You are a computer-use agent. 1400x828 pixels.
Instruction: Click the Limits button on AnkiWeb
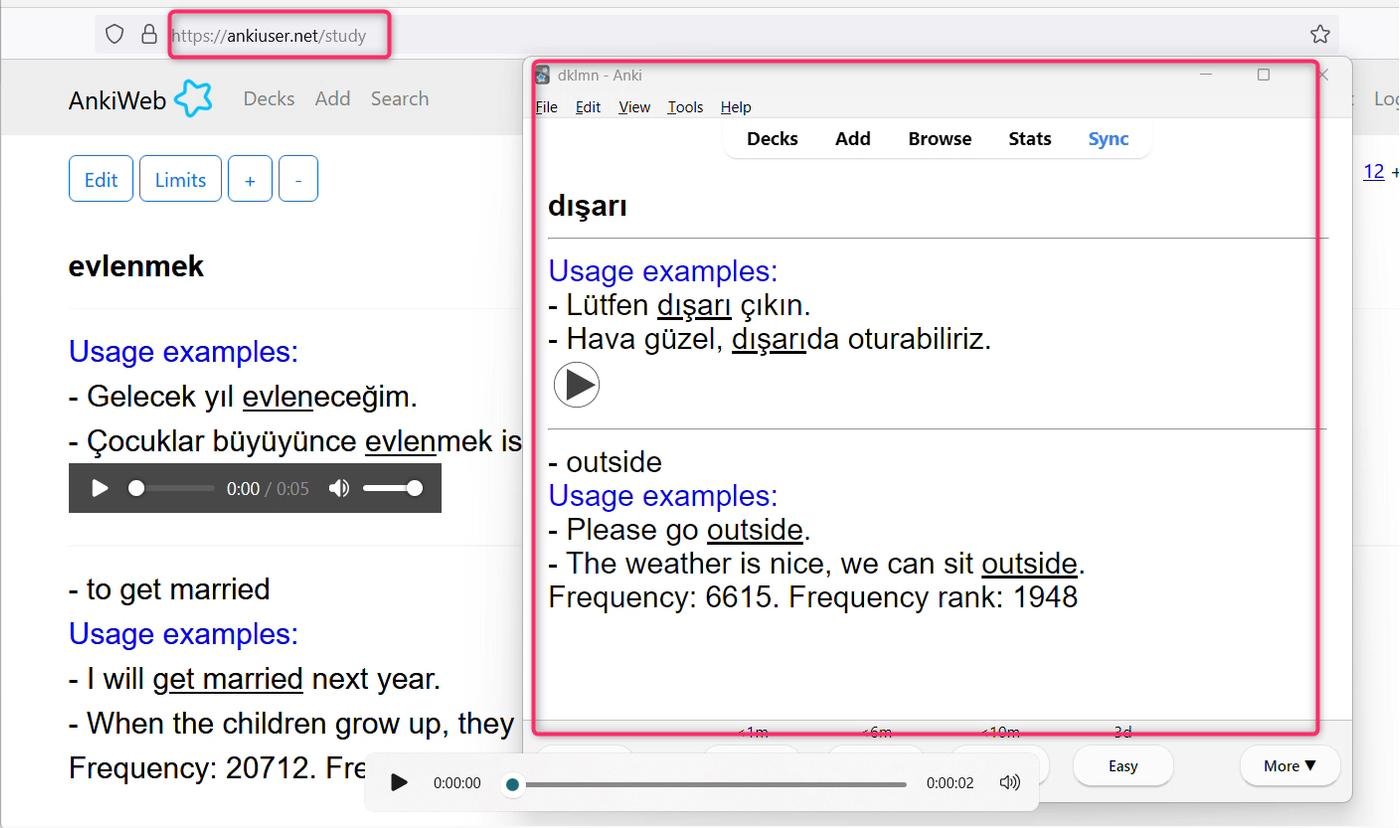(180, 180)
